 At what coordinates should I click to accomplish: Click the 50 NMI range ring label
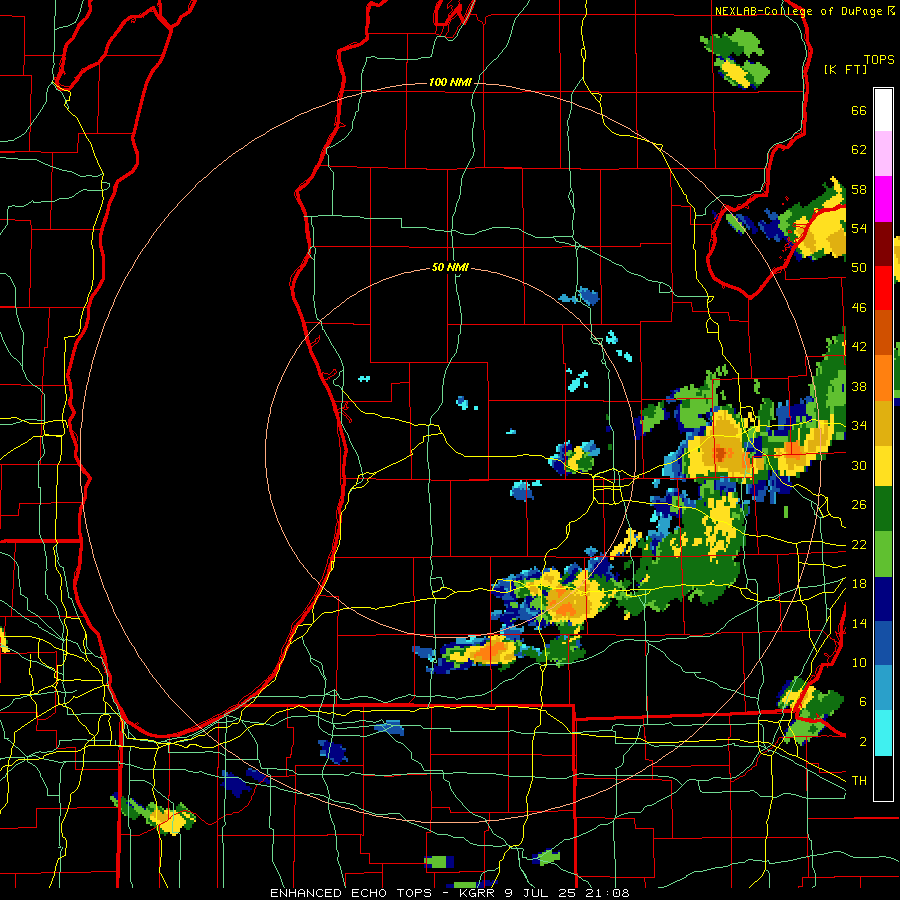[x=450, y=267]
